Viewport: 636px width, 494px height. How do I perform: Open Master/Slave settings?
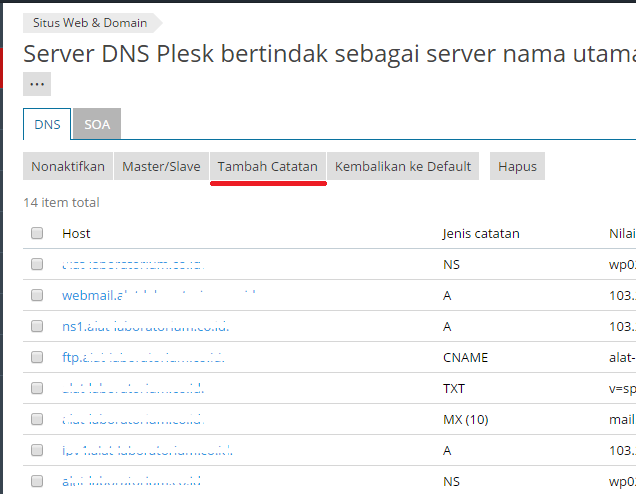coord(161,166)
